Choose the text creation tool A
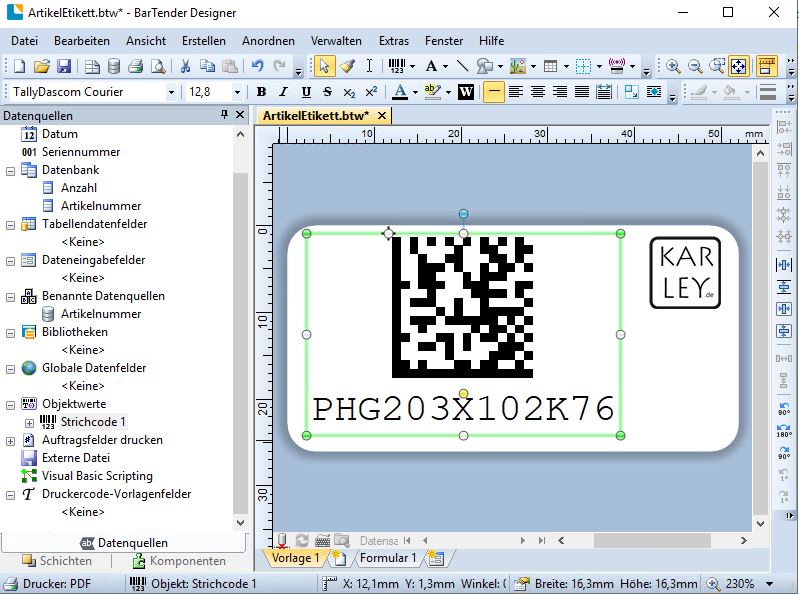Image resolution: width=799 pixels, height=595 pixels. 432,66
